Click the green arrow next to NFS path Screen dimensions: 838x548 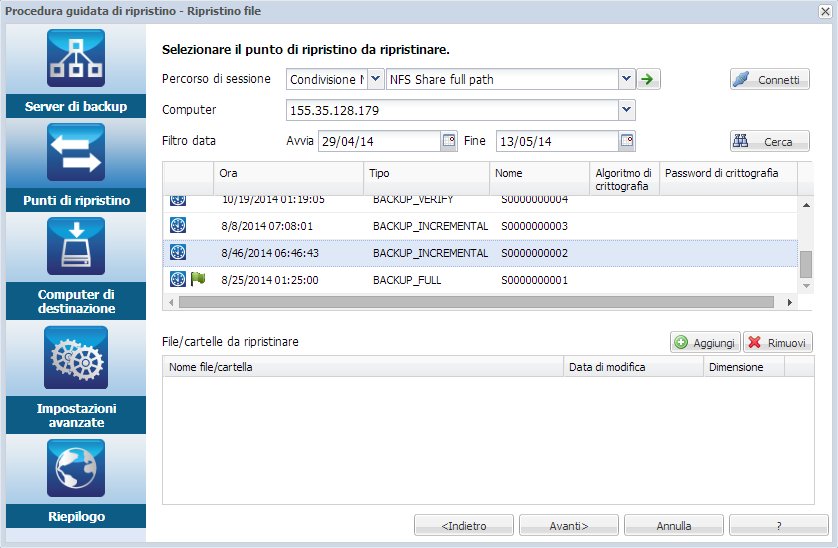[649, 79]
